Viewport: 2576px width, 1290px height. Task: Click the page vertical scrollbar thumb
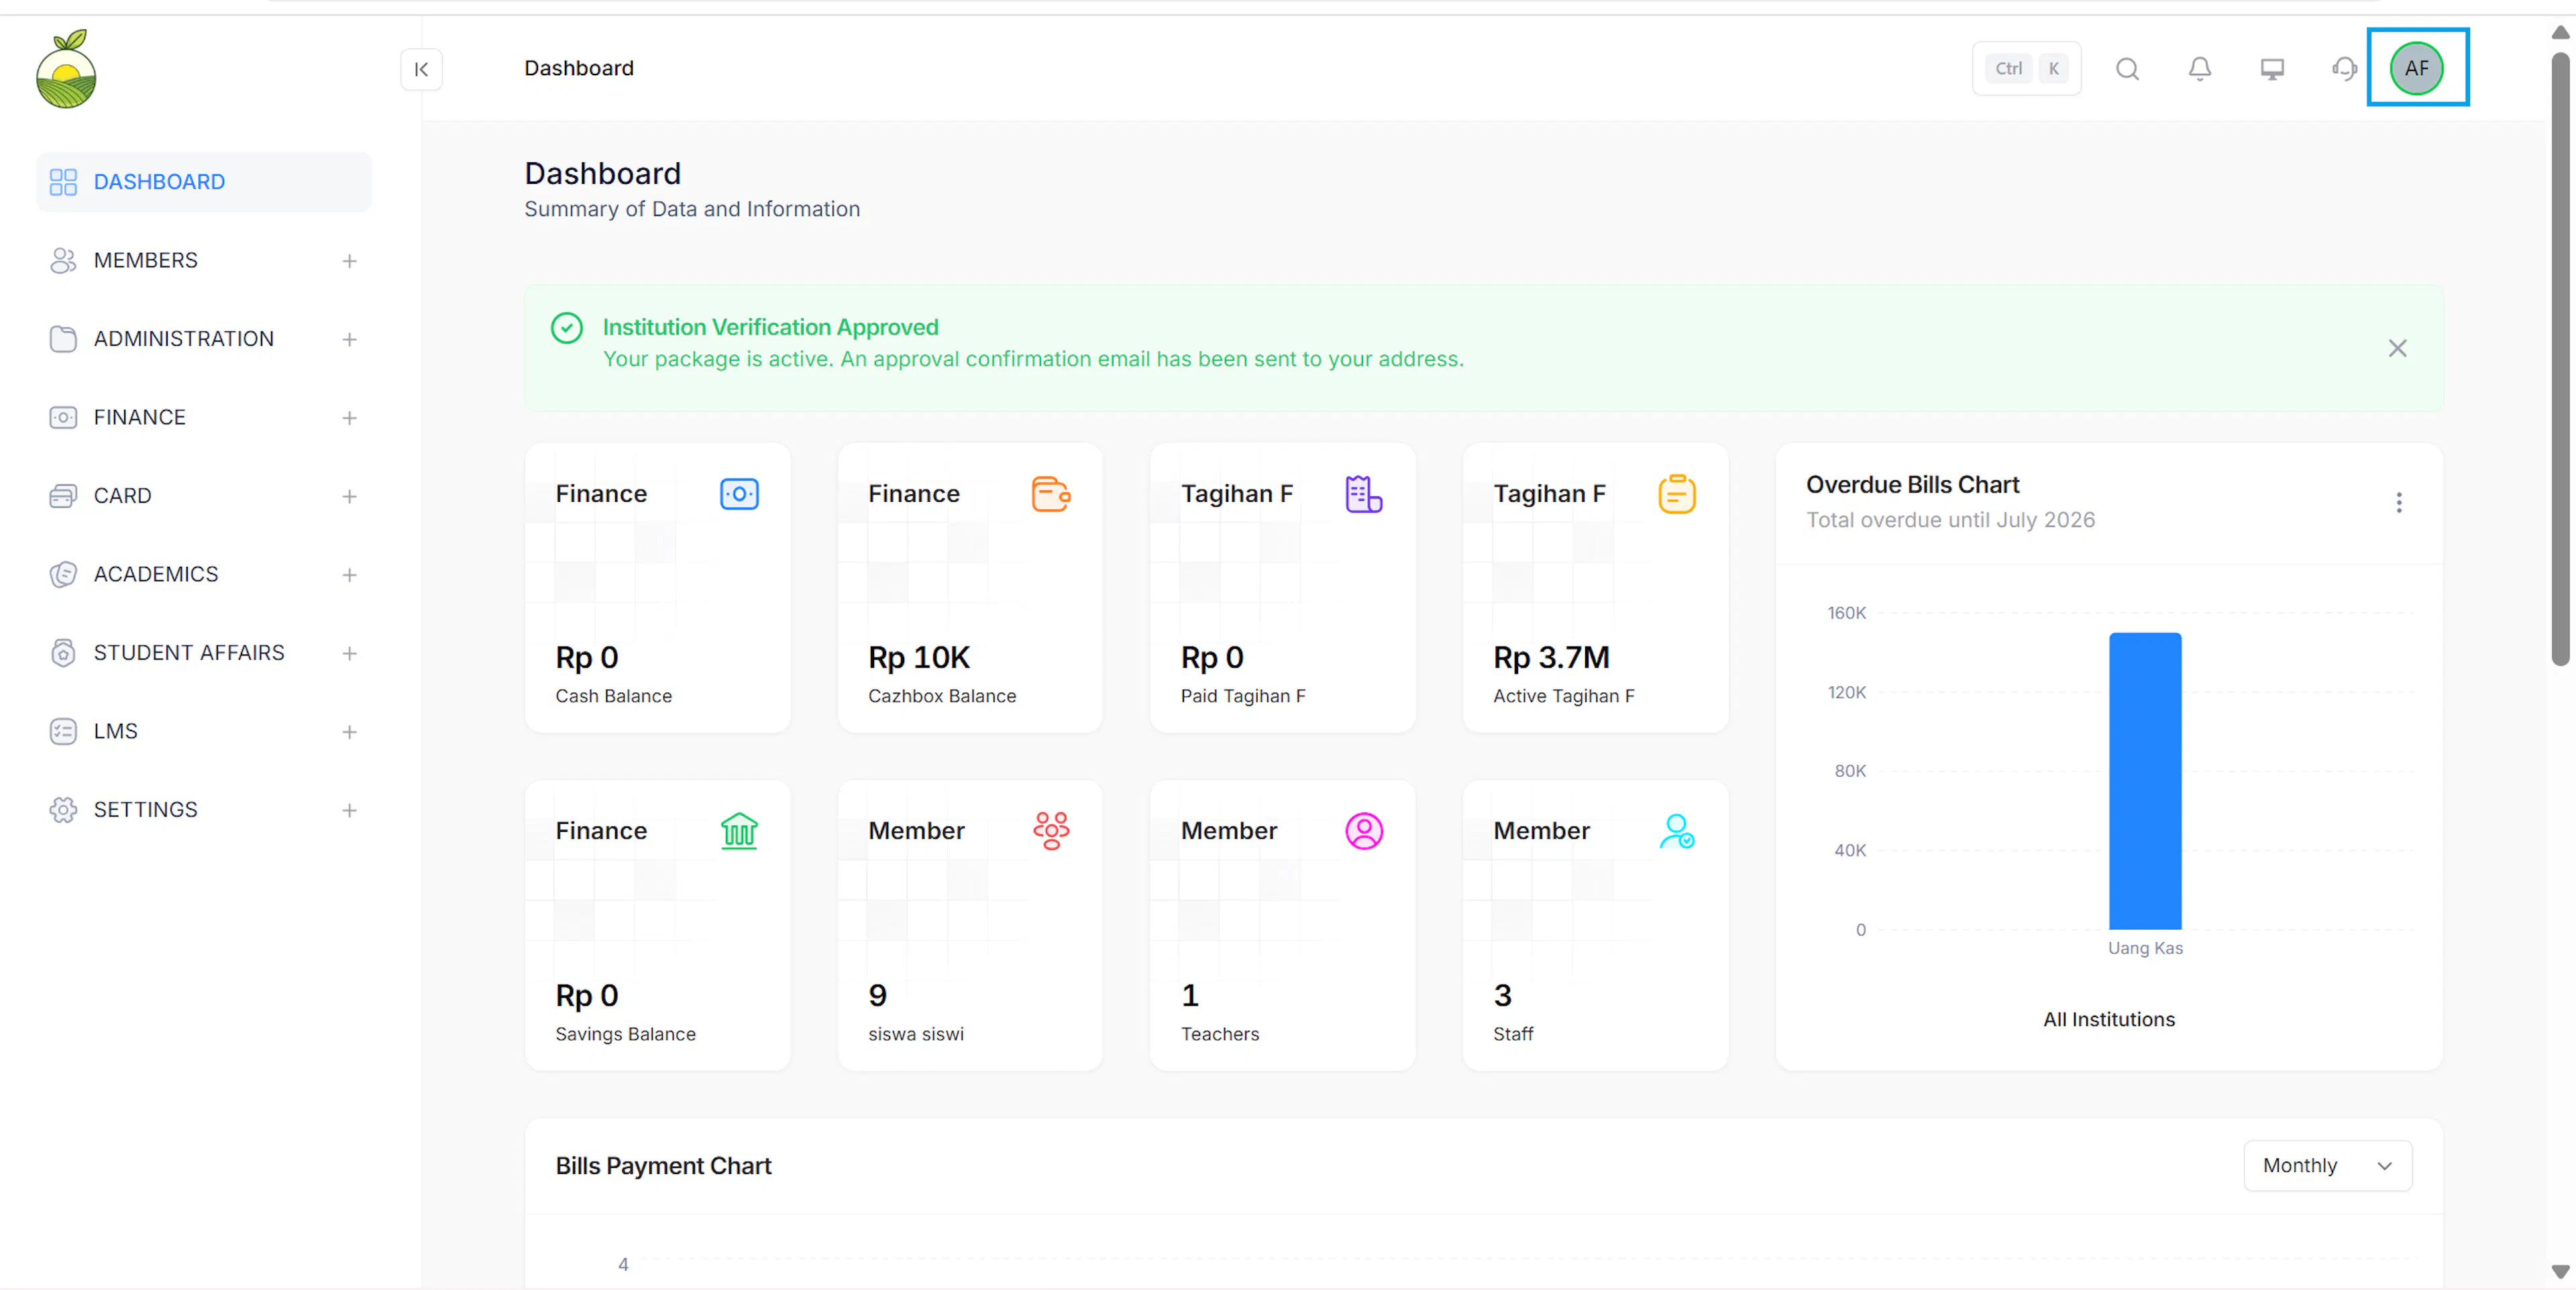pos(2559,360)
